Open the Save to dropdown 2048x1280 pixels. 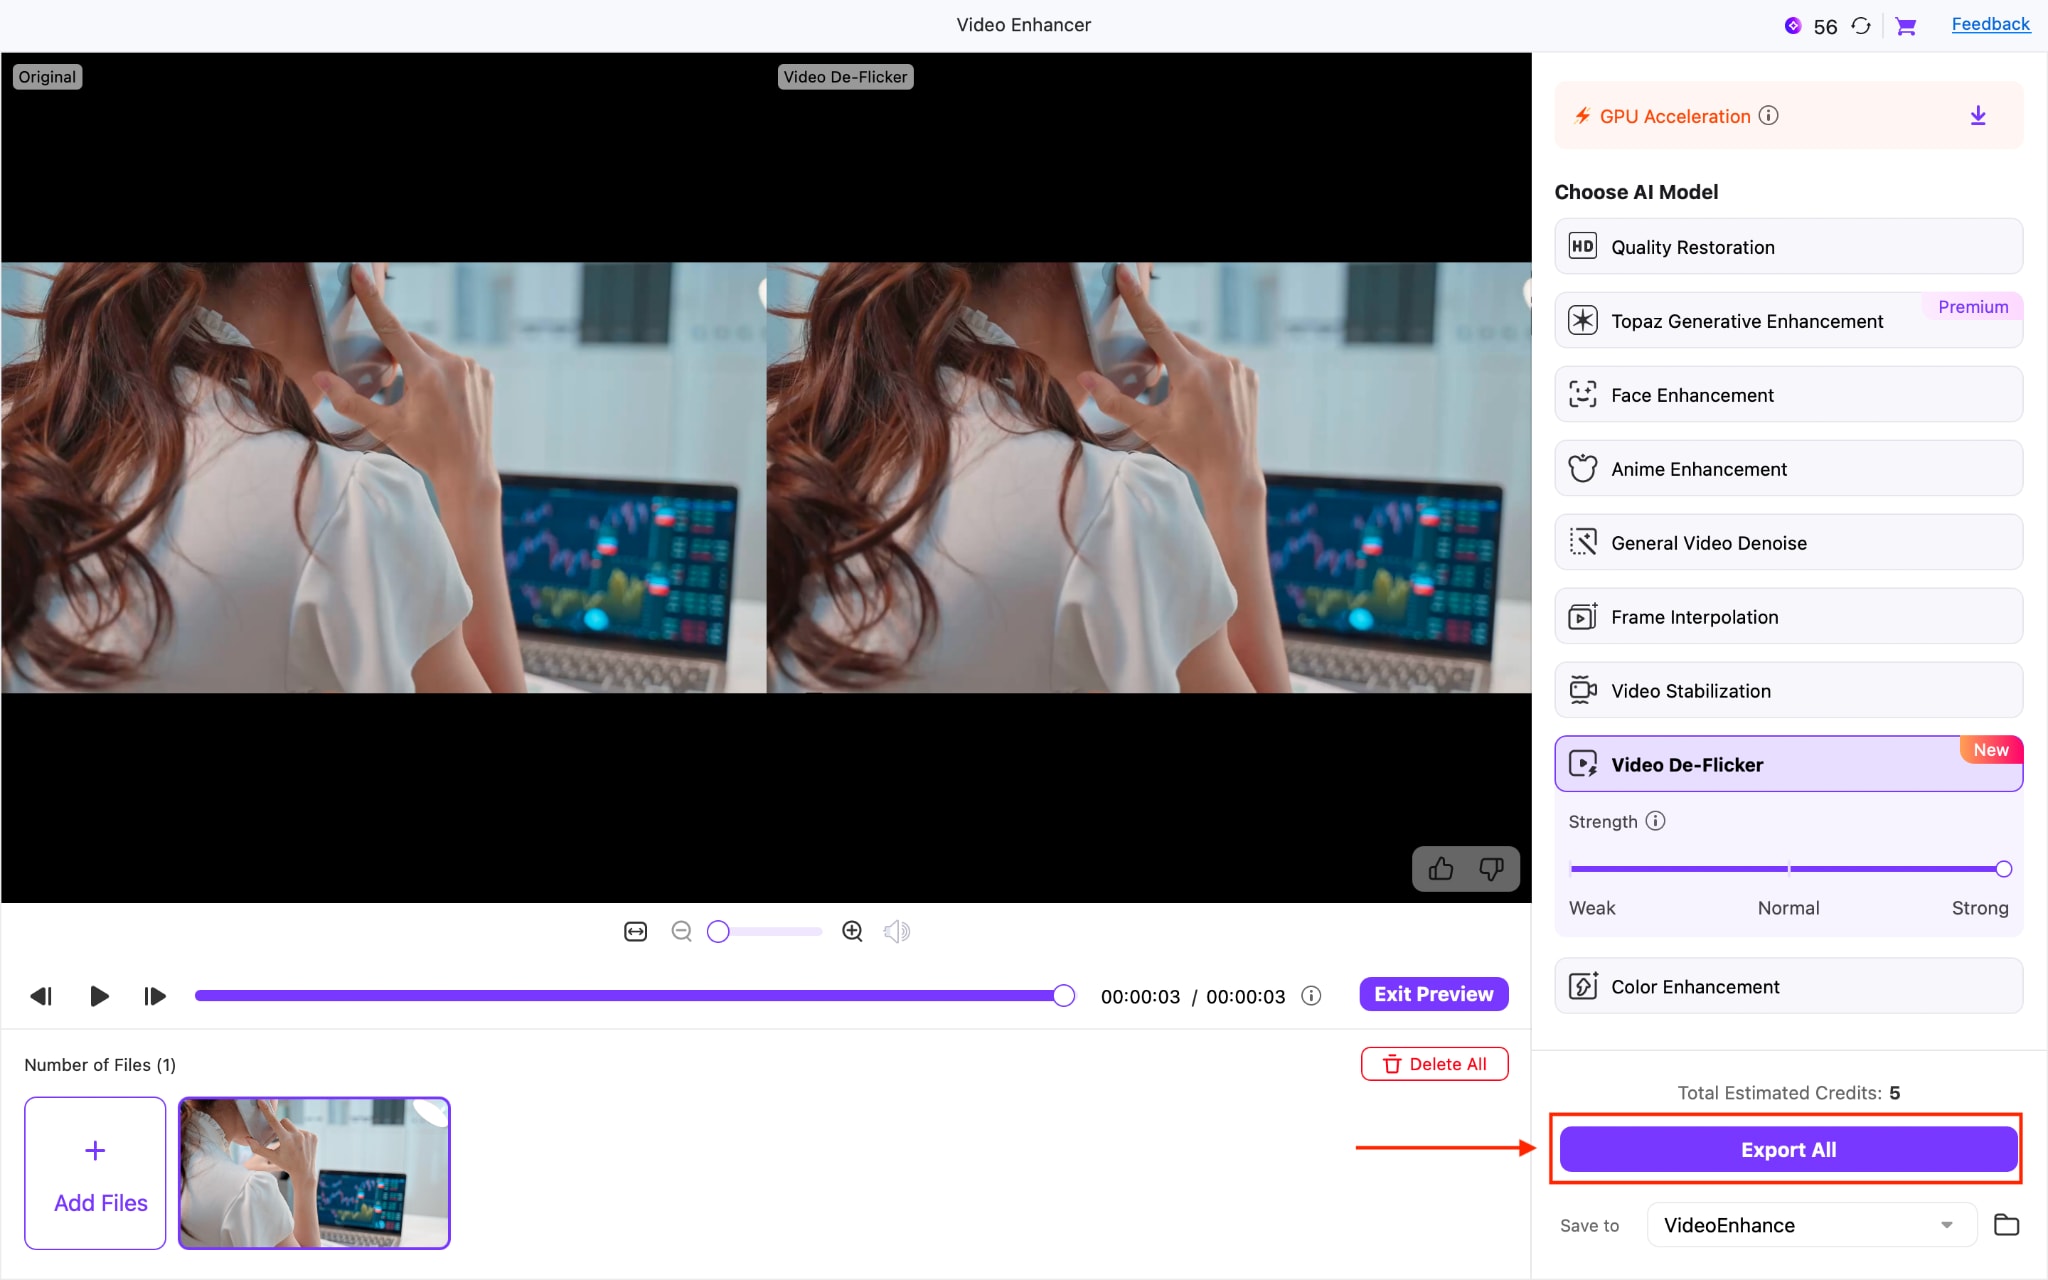tap(1811, 1225)
